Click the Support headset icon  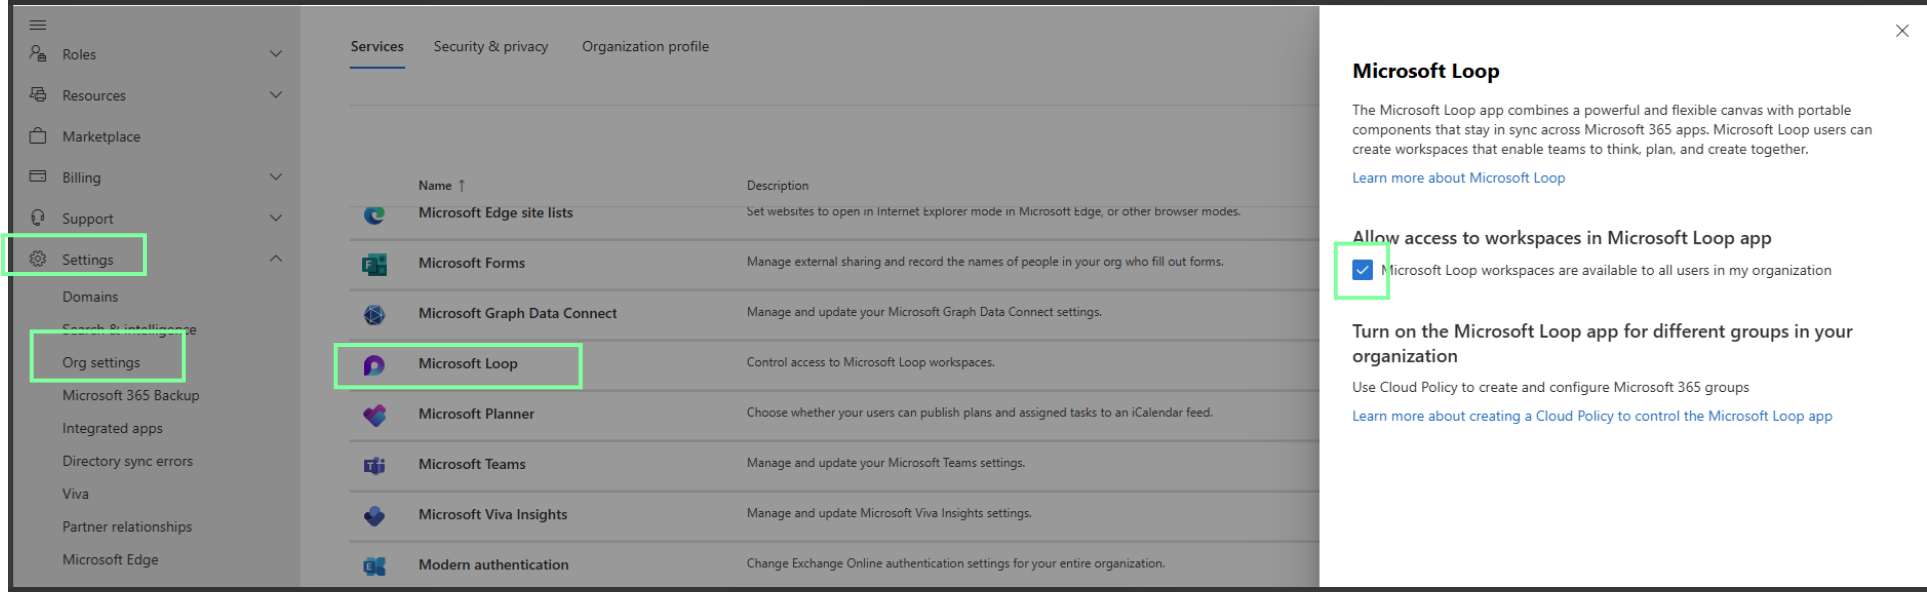[x=38, y=218]
